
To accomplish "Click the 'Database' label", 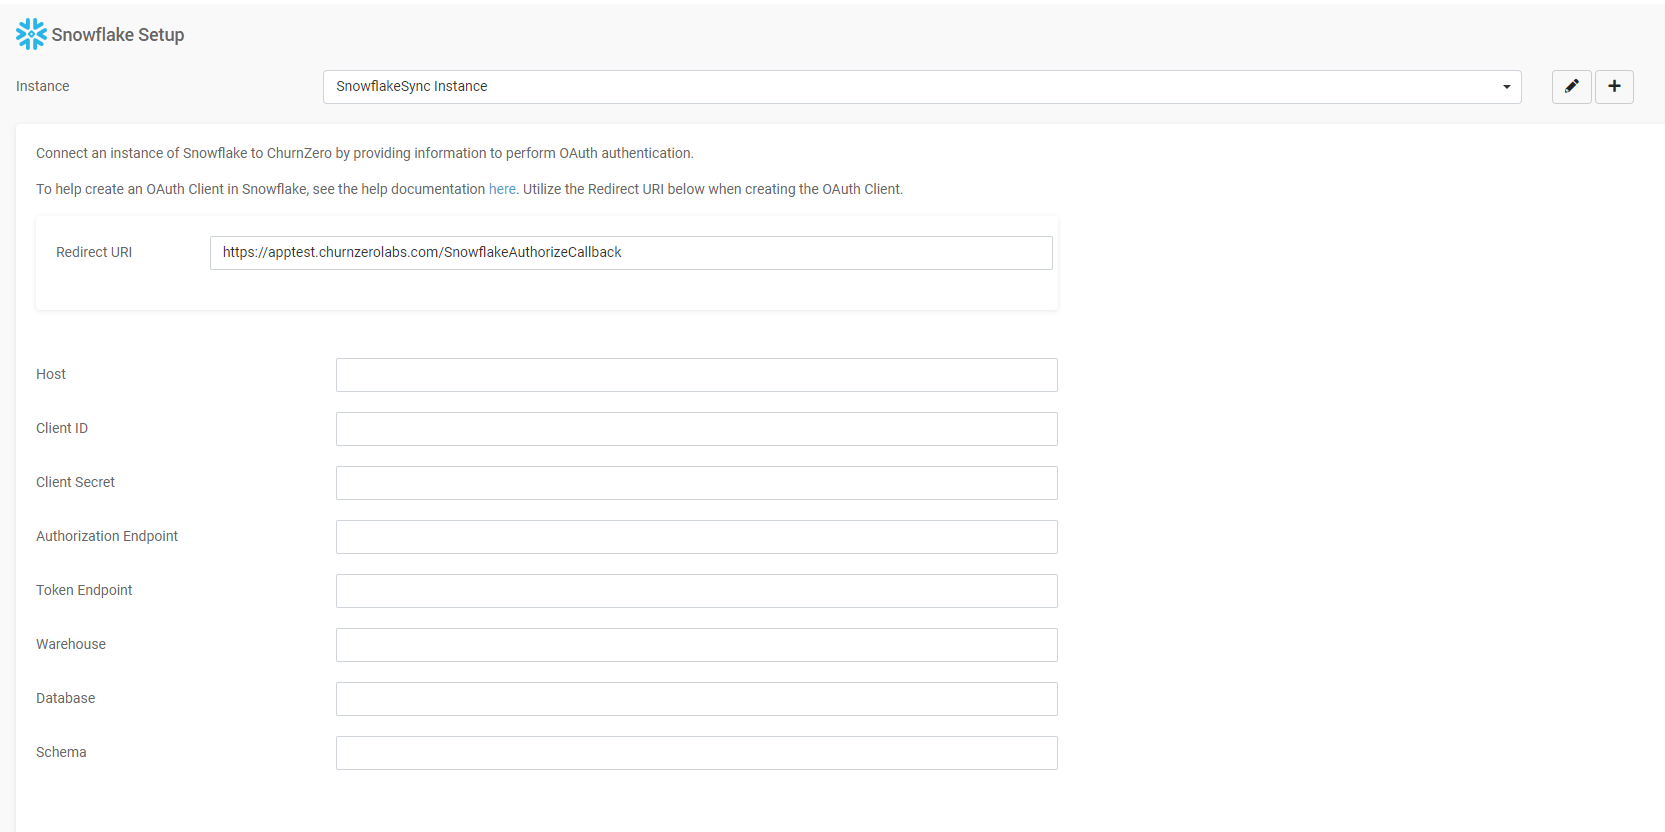I will click(66, 698).
